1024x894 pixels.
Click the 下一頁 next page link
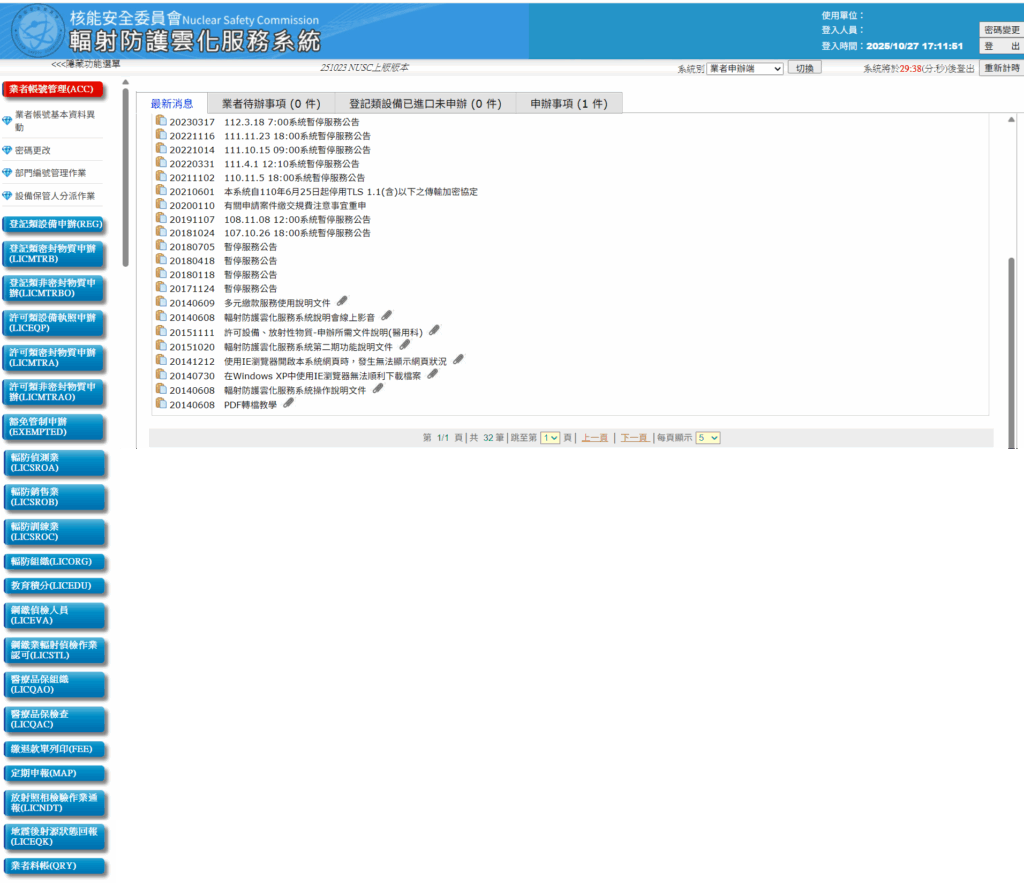click(x=633, y=438)
